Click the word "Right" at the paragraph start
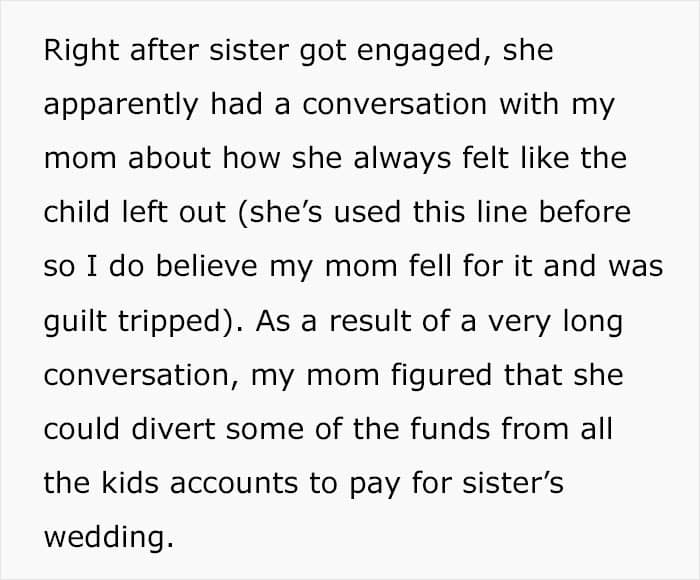Image resolution: width=700 pixels, height=580 pixels. 74,52
